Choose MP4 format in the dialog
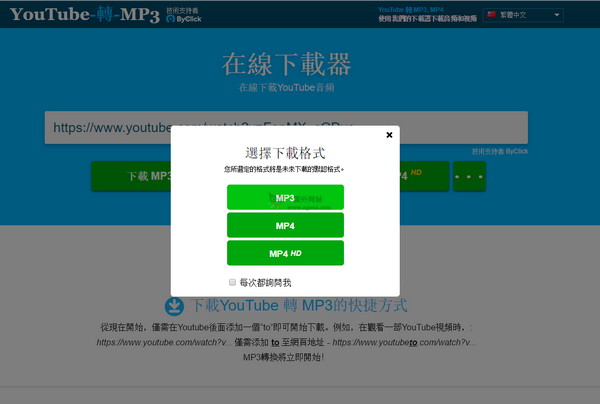Screen dimensions: 600x404 (285, 226)
